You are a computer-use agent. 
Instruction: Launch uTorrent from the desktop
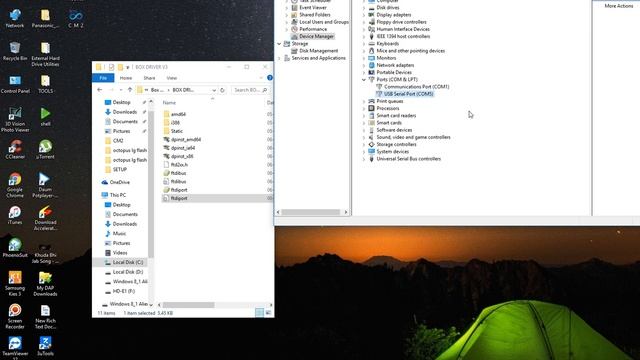point(45,149)
